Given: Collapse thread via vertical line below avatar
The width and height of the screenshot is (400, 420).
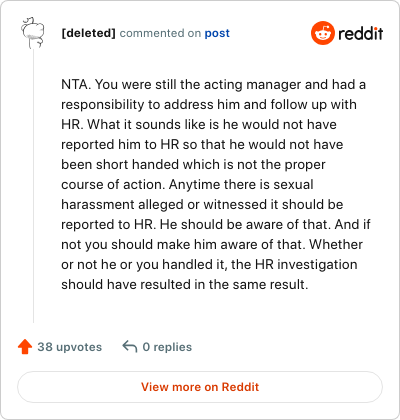Looking at the screenshot, I should pyautogui.click(x=33, y=185).
